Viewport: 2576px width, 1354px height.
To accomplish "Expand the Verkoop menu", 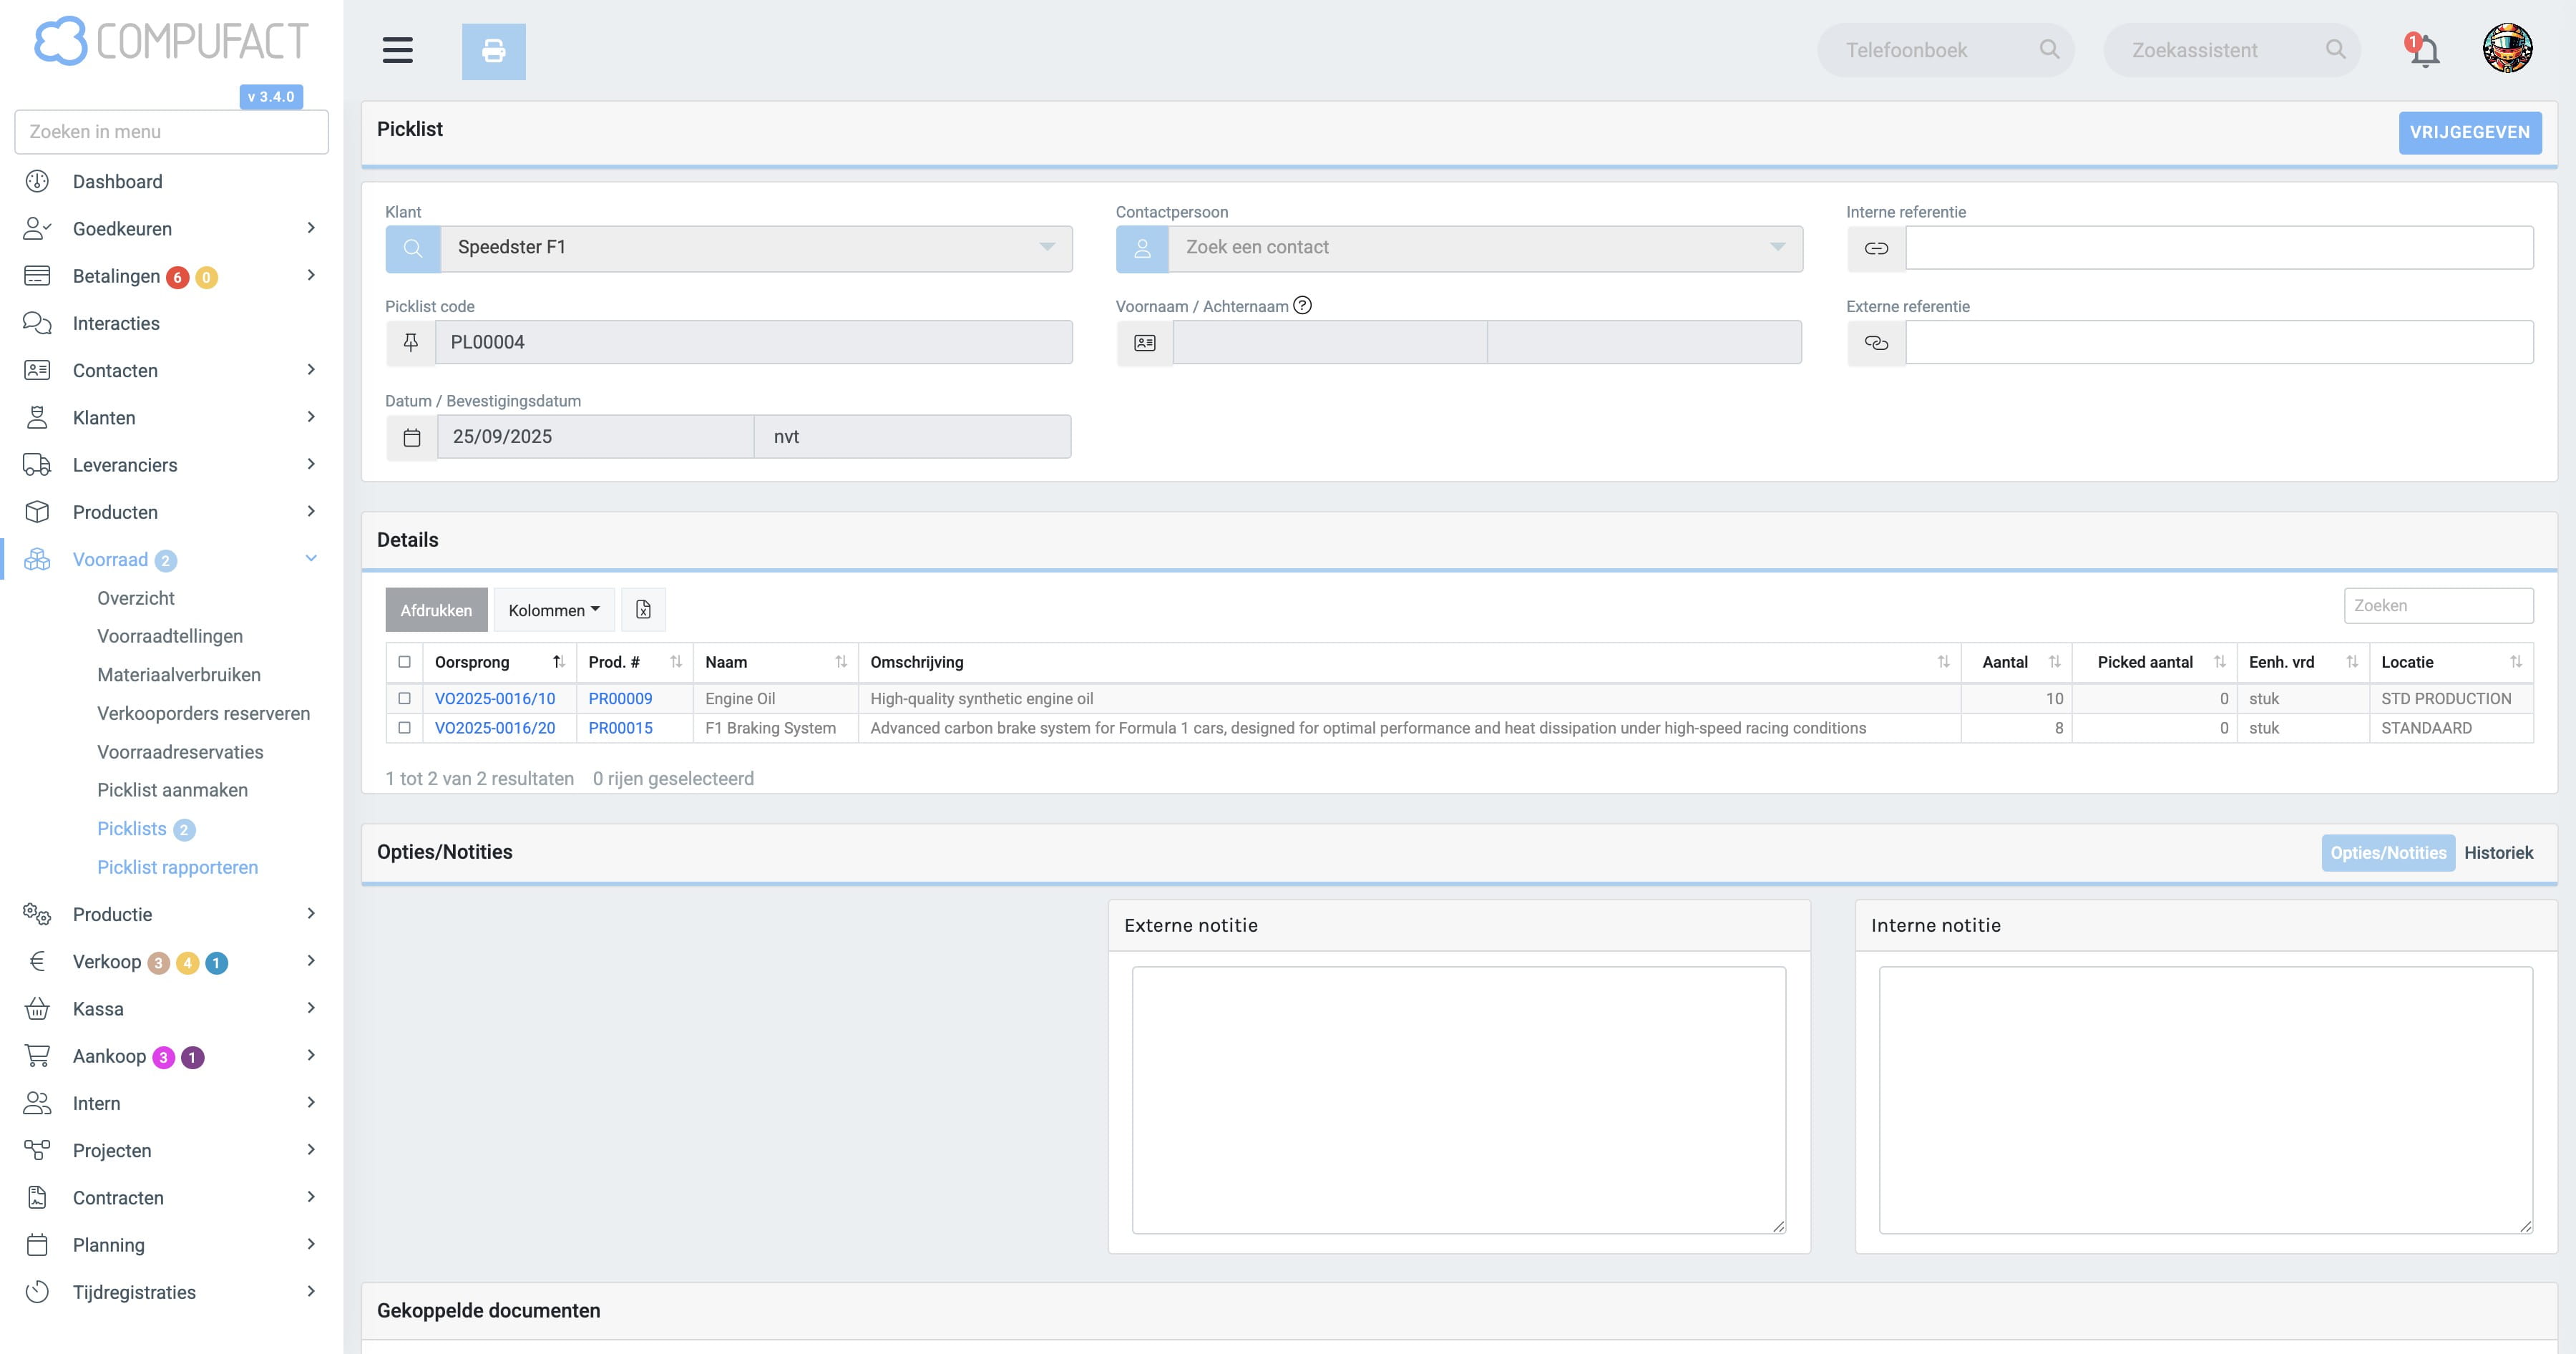I will 311,961.
